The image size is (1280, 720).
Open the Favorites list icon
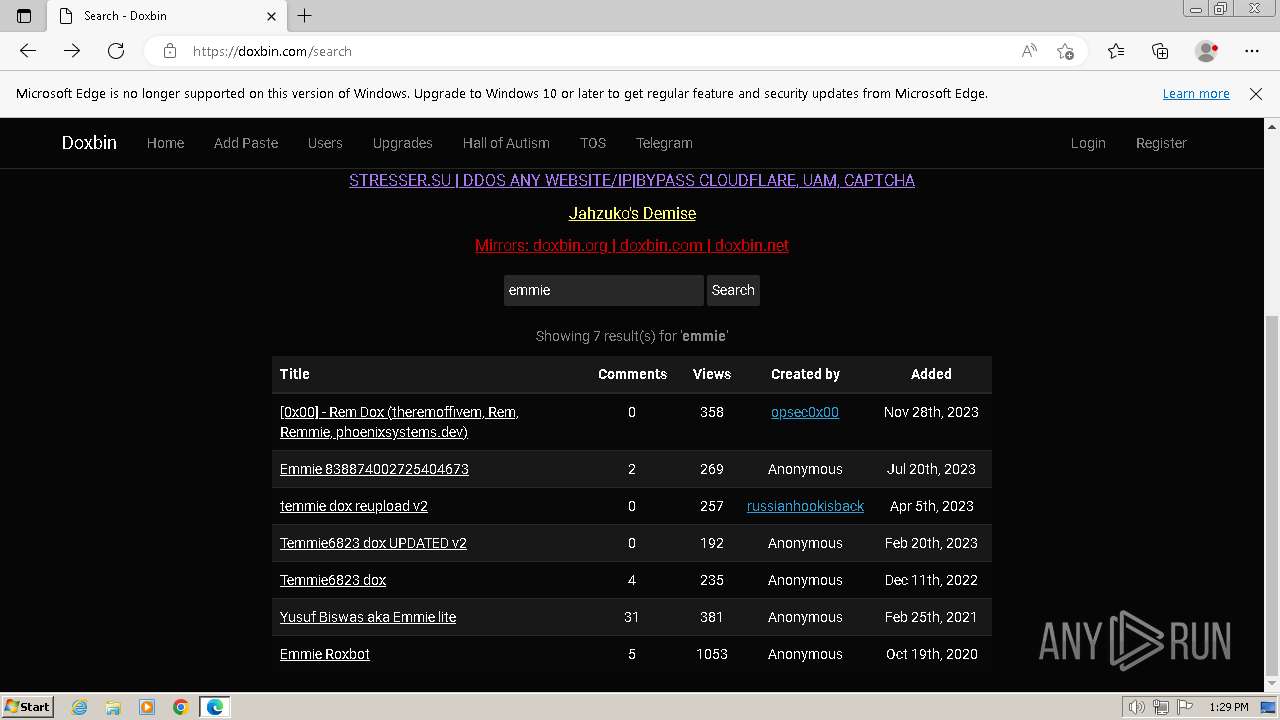point(1116,51)
